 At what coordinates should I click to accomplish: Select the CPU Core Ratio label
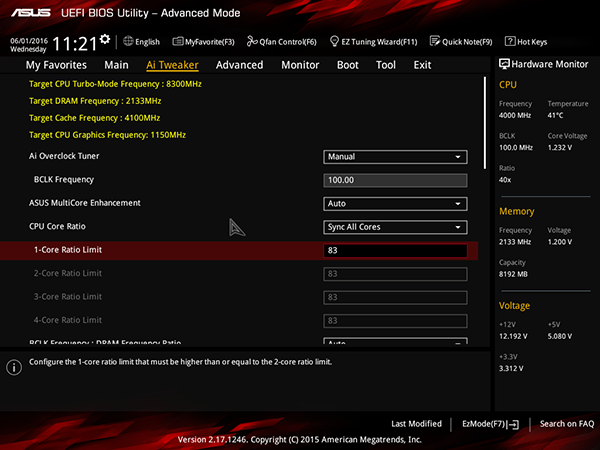(57, 226)
